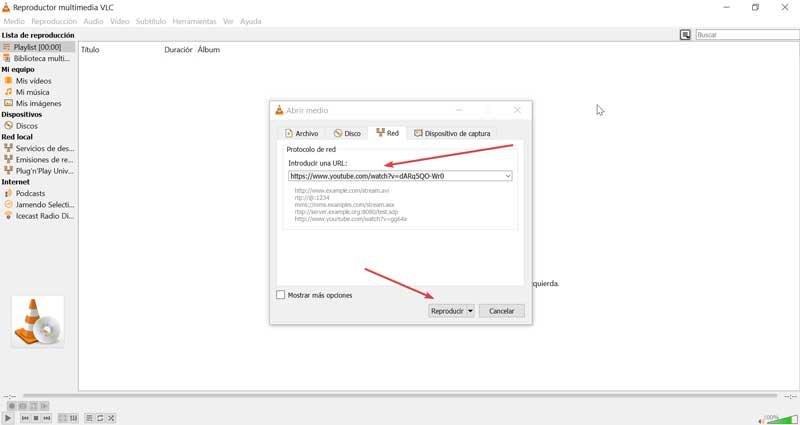
Task: Adjust the green volume slider
Action: tap(782, 419)
